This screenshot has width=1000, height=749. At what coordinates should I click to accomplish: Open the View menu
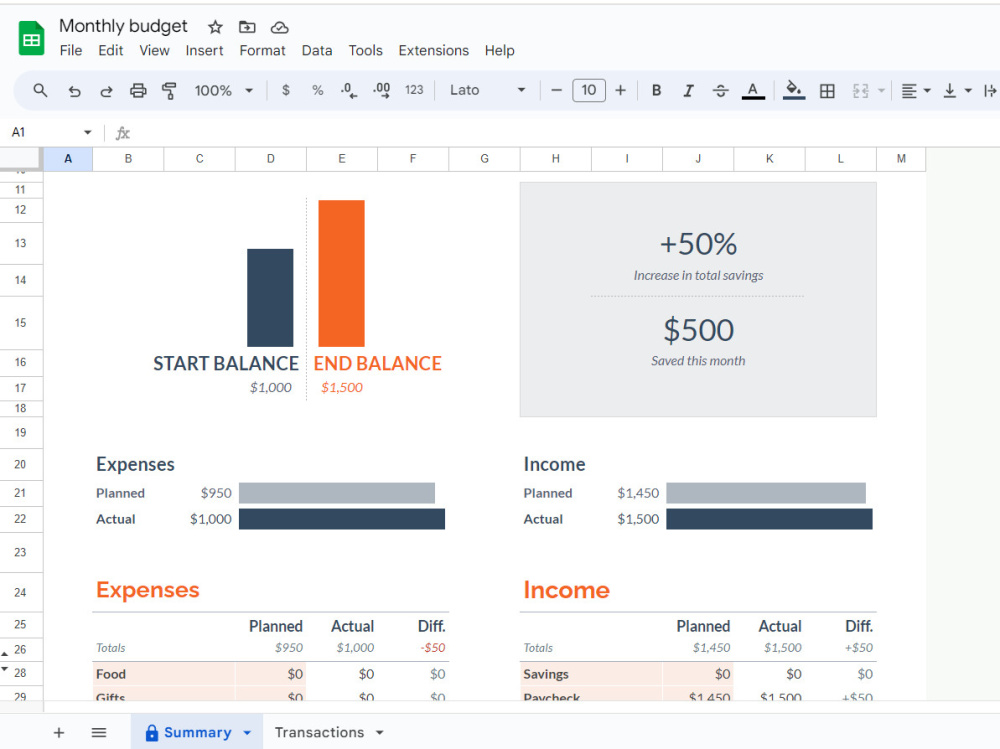coord(154,50)
